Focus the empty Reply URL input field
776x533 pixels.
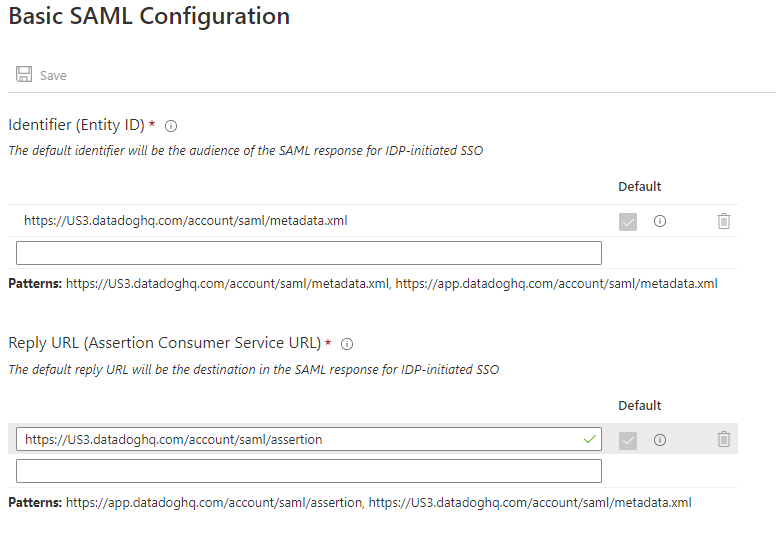(x=309, y=471)
